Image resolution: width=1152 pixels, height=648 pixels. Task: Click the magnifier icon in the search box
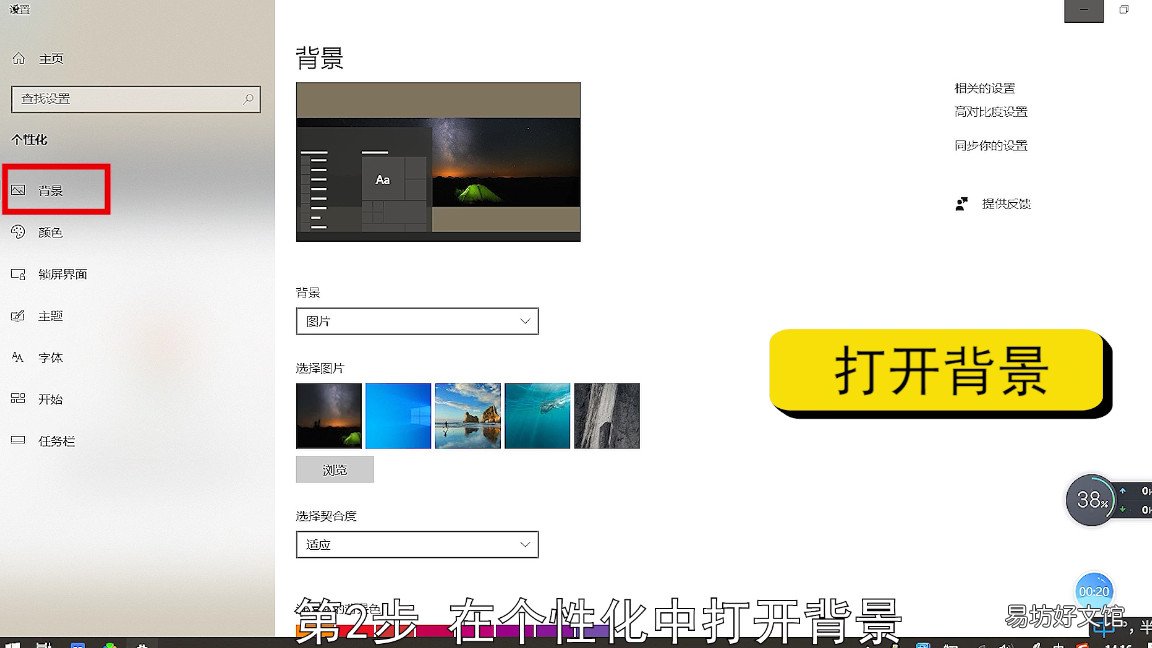point(248,98)
